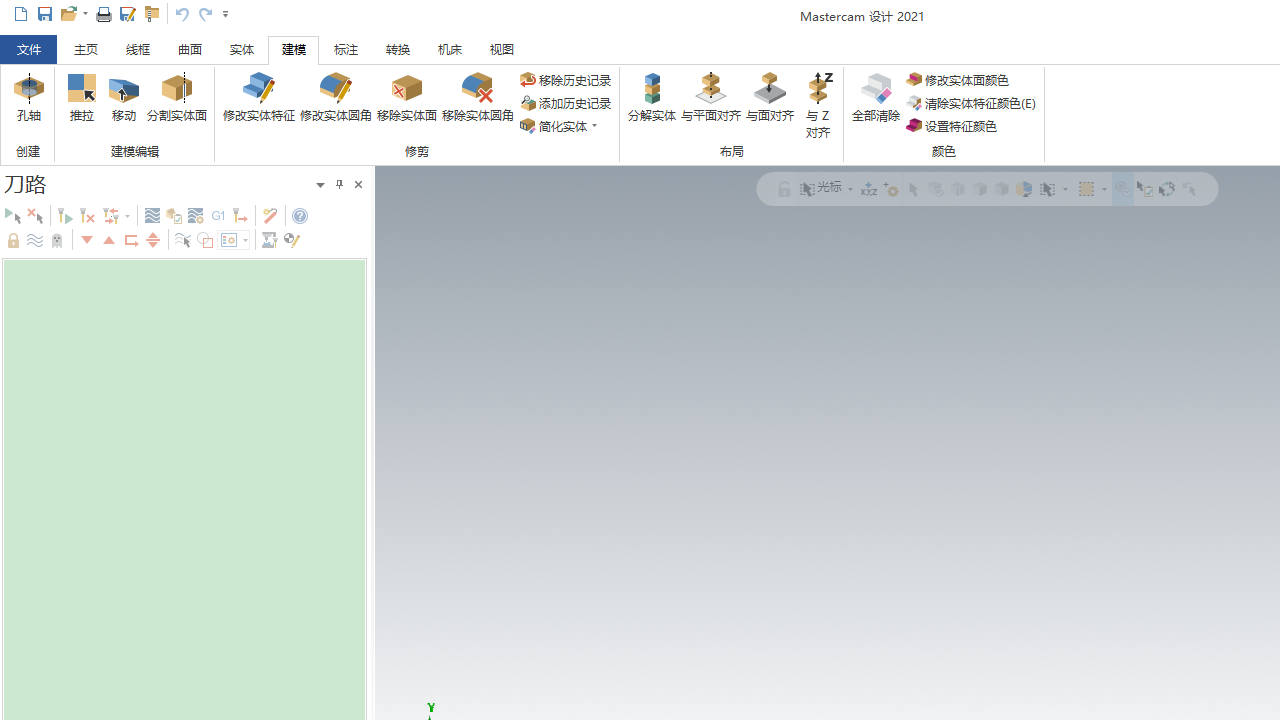
Task: Click the 移除历史记录 button
Action: tap(566, 80)
